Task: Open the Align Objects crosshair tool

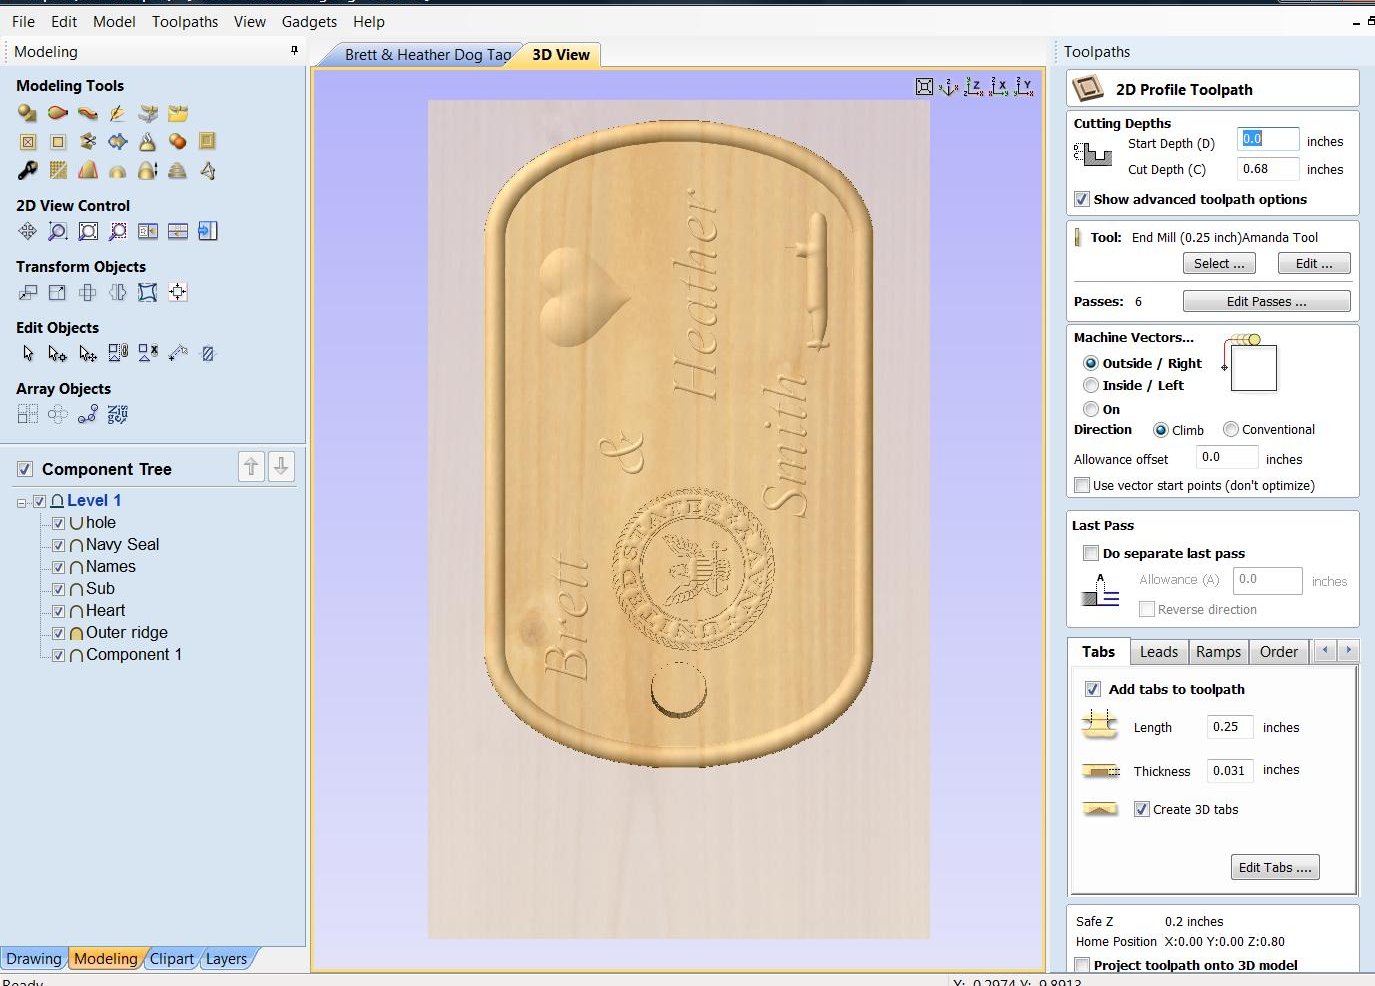Action: (178, 292)
